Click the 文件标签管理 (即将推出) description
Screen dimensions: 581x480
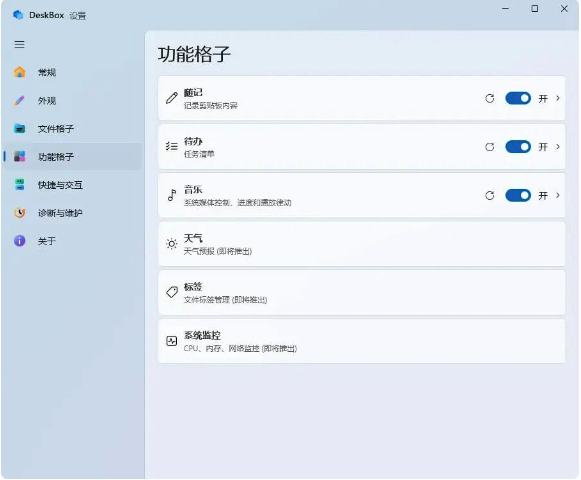225,300
